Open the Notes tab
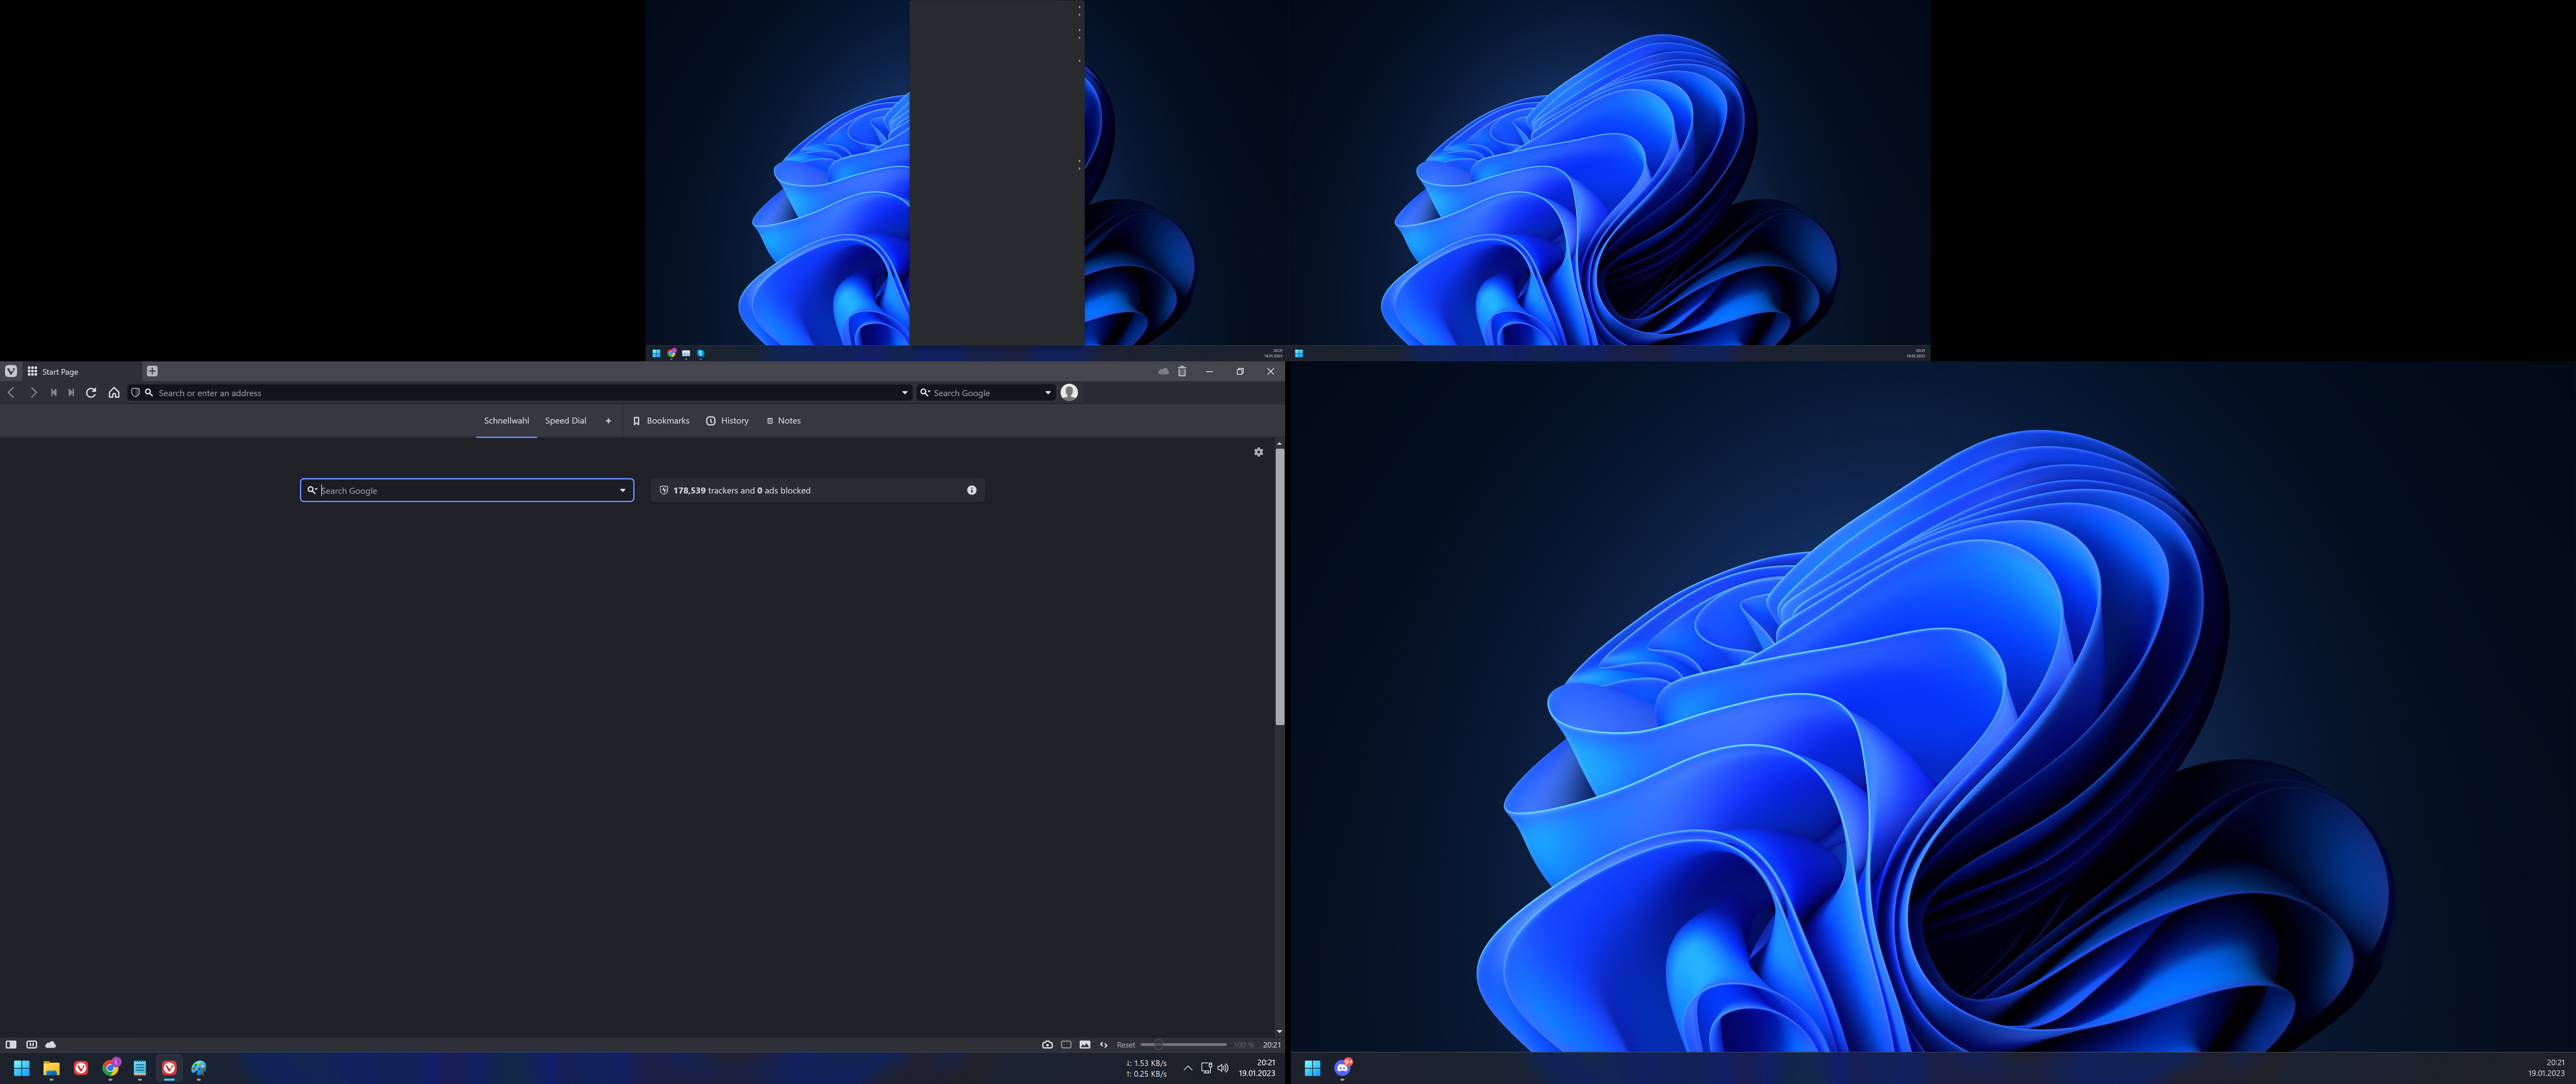 pos(784,421)
